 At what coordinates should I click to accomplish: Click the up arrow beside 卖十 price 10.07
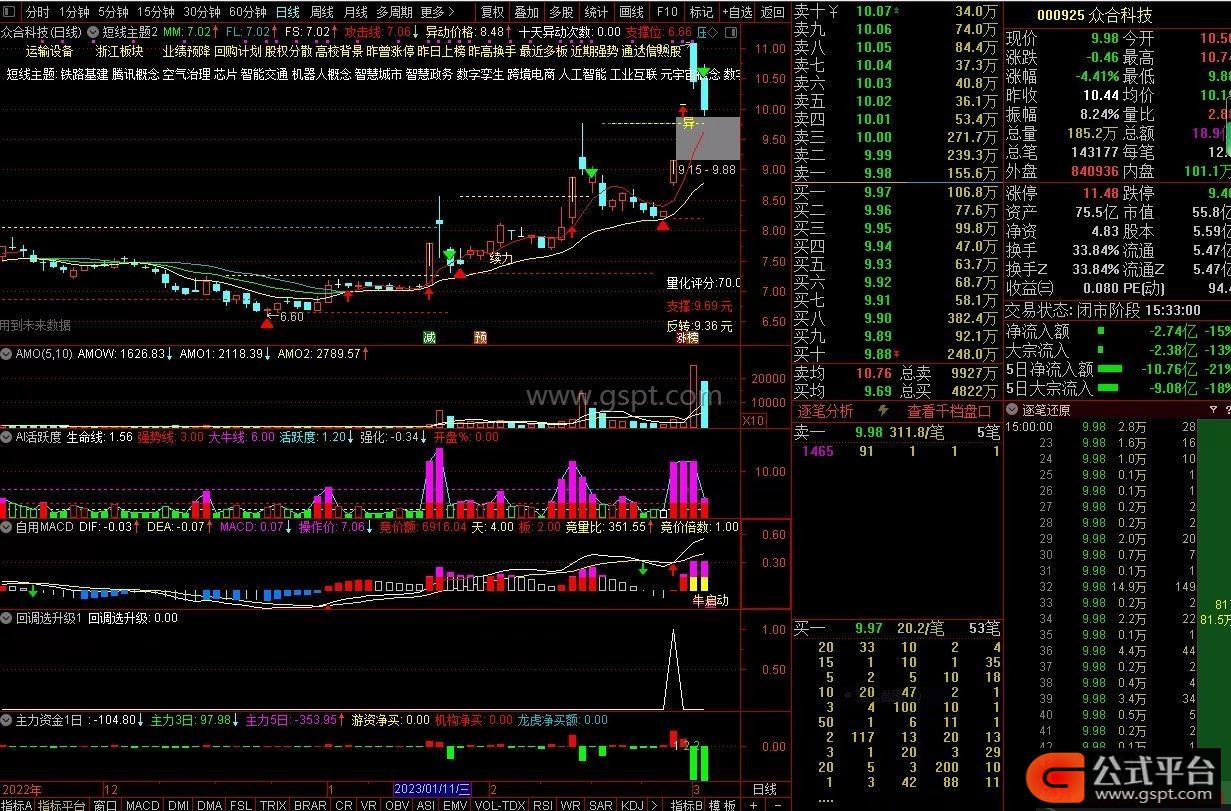coord(896,11)
